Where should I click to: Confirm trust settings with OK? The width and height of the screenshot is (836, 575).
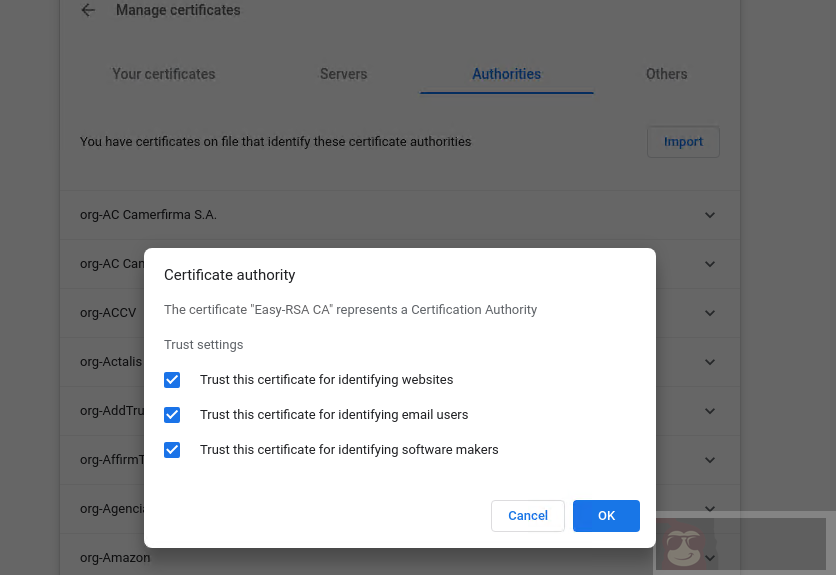point(606,516)
